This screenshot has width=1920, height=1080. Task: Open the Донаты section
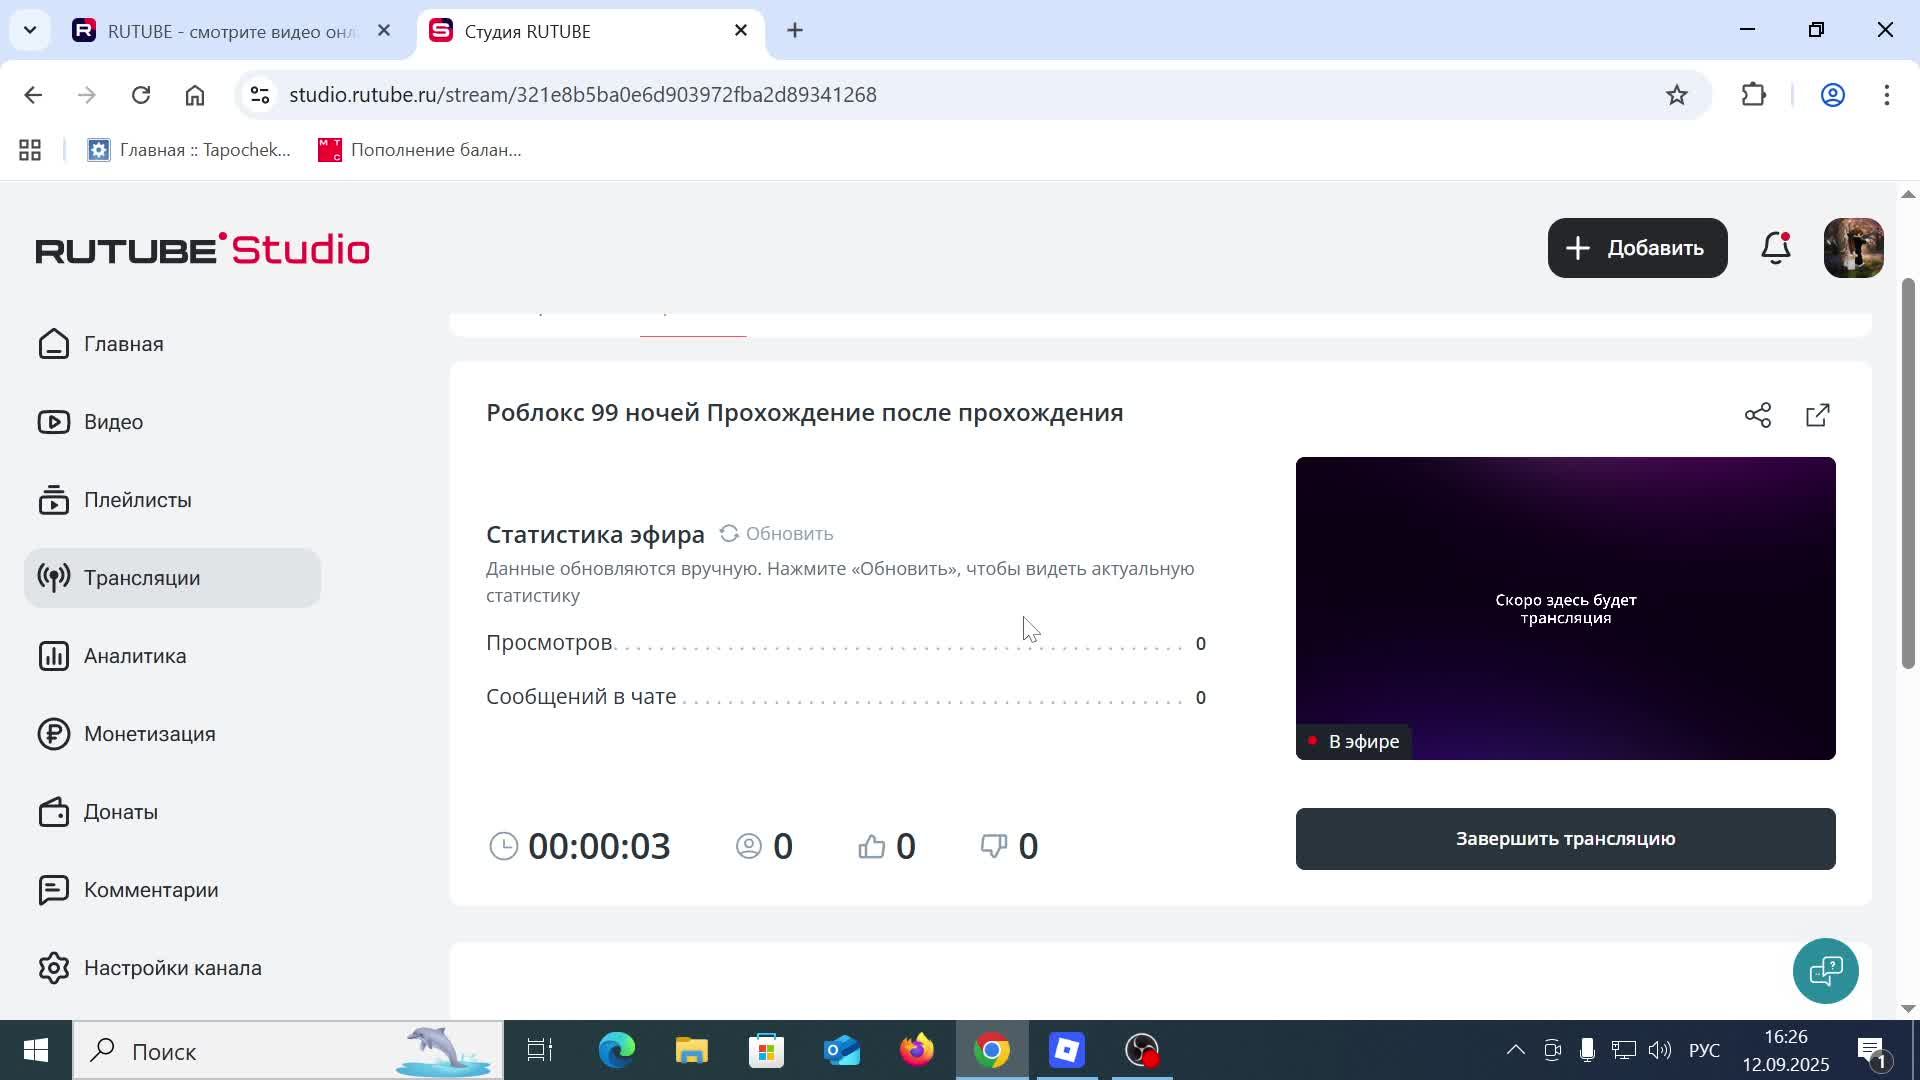click(x=120, y=811)
